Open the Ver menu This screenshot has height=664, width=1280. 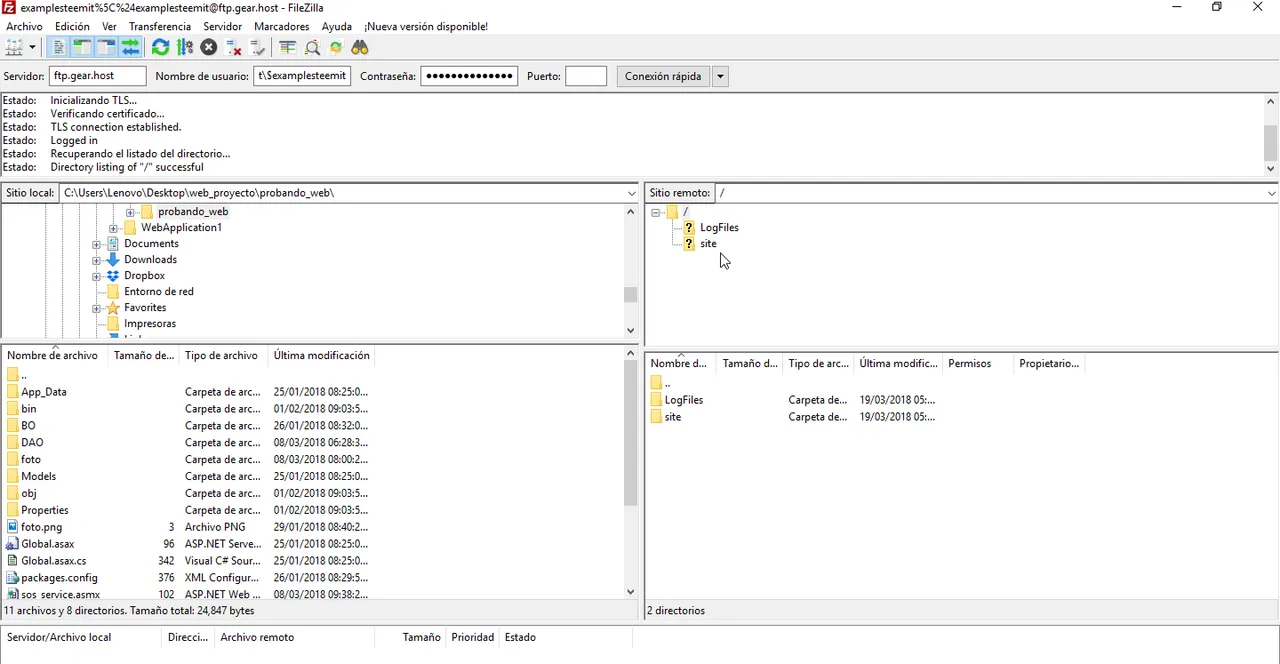pyautogui.click(x=109, y=26)
